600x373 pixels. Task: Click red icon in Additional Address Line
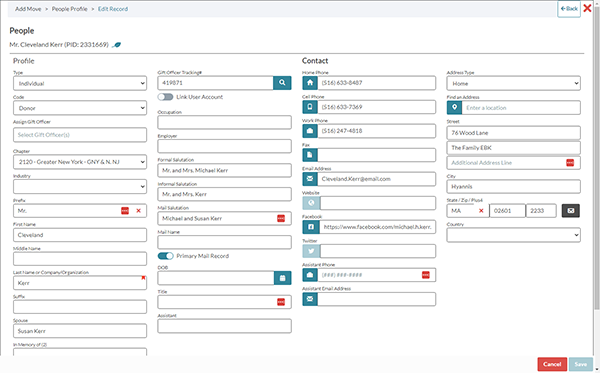click(x=570, y=163)
